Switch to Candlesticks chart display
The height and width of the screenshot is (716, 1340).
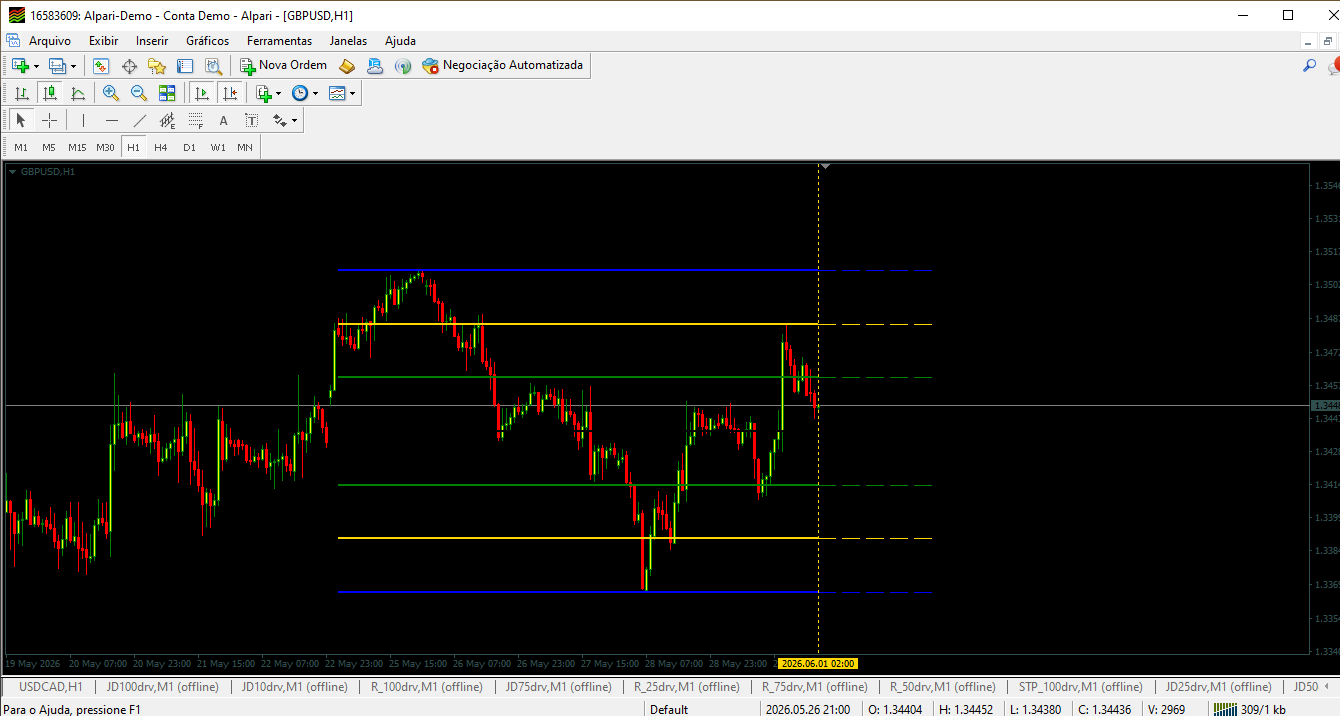50,93
